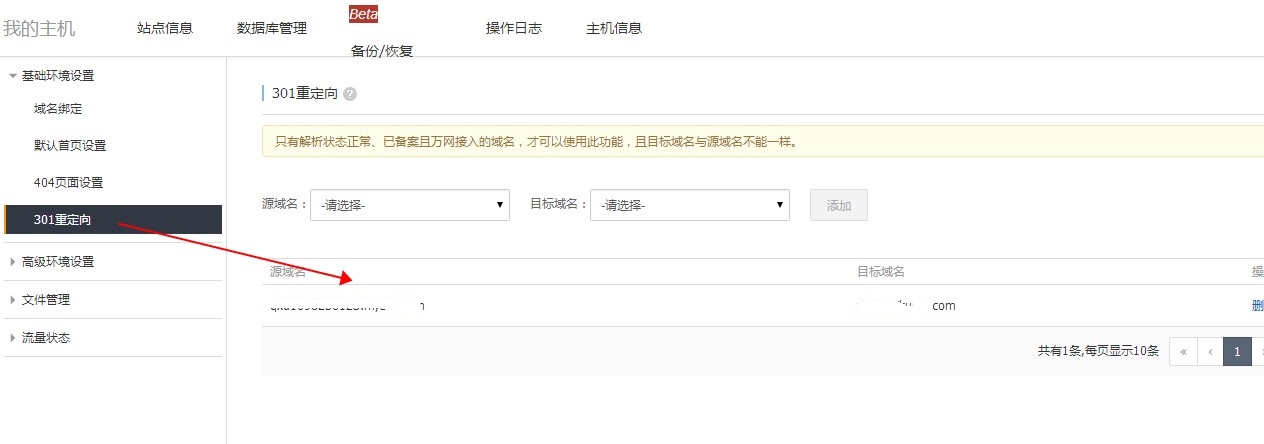Open the 站点信息 tab

pos(165,29)
